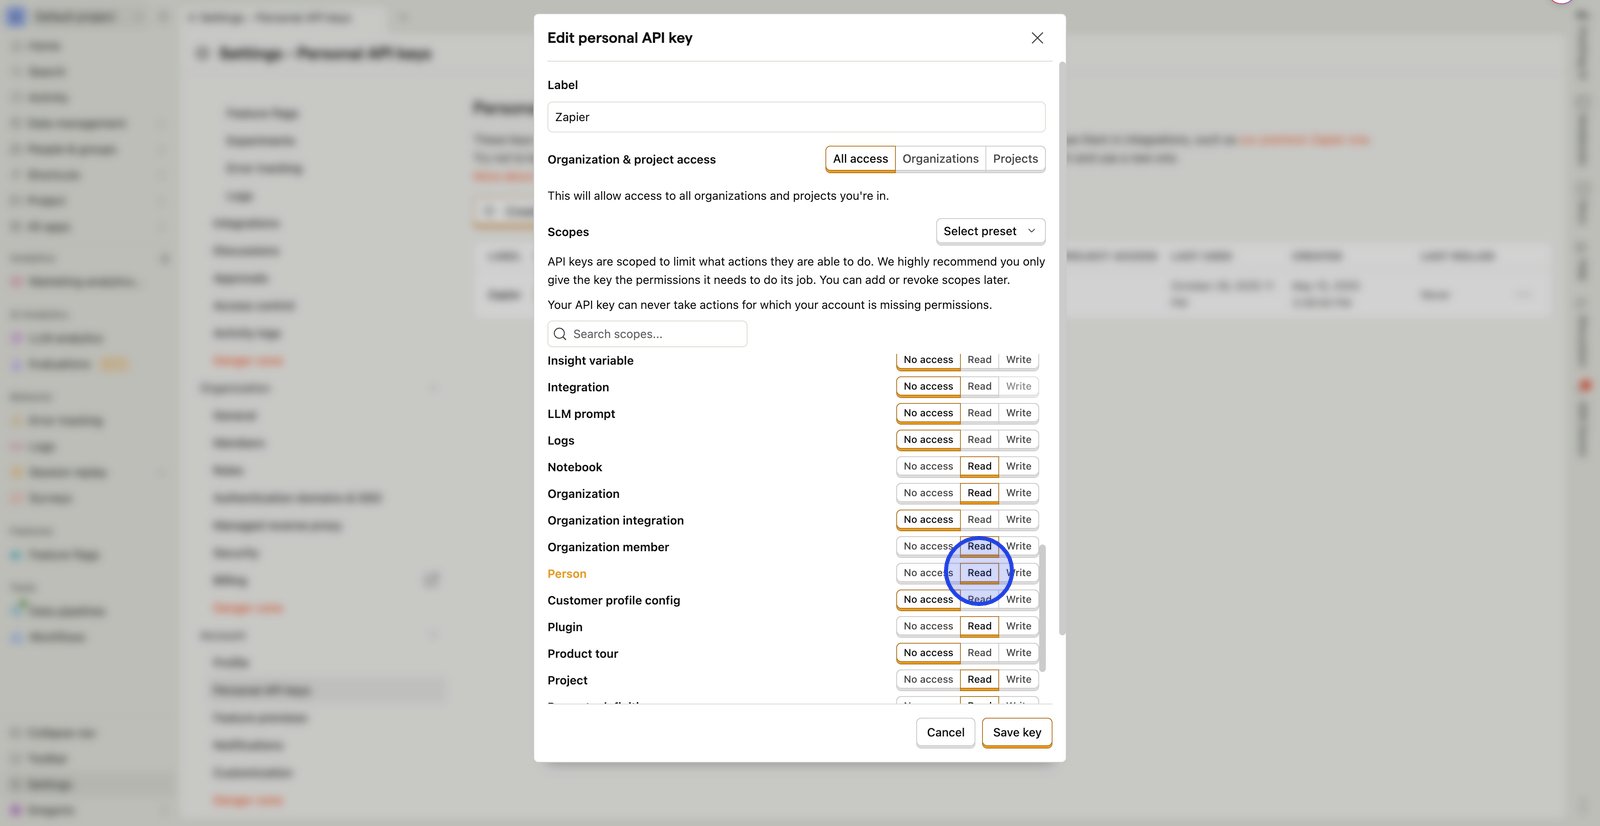Set Notebook scope to No access
The height and width of the screenshot is (826, 1600).
pos(928,467)
